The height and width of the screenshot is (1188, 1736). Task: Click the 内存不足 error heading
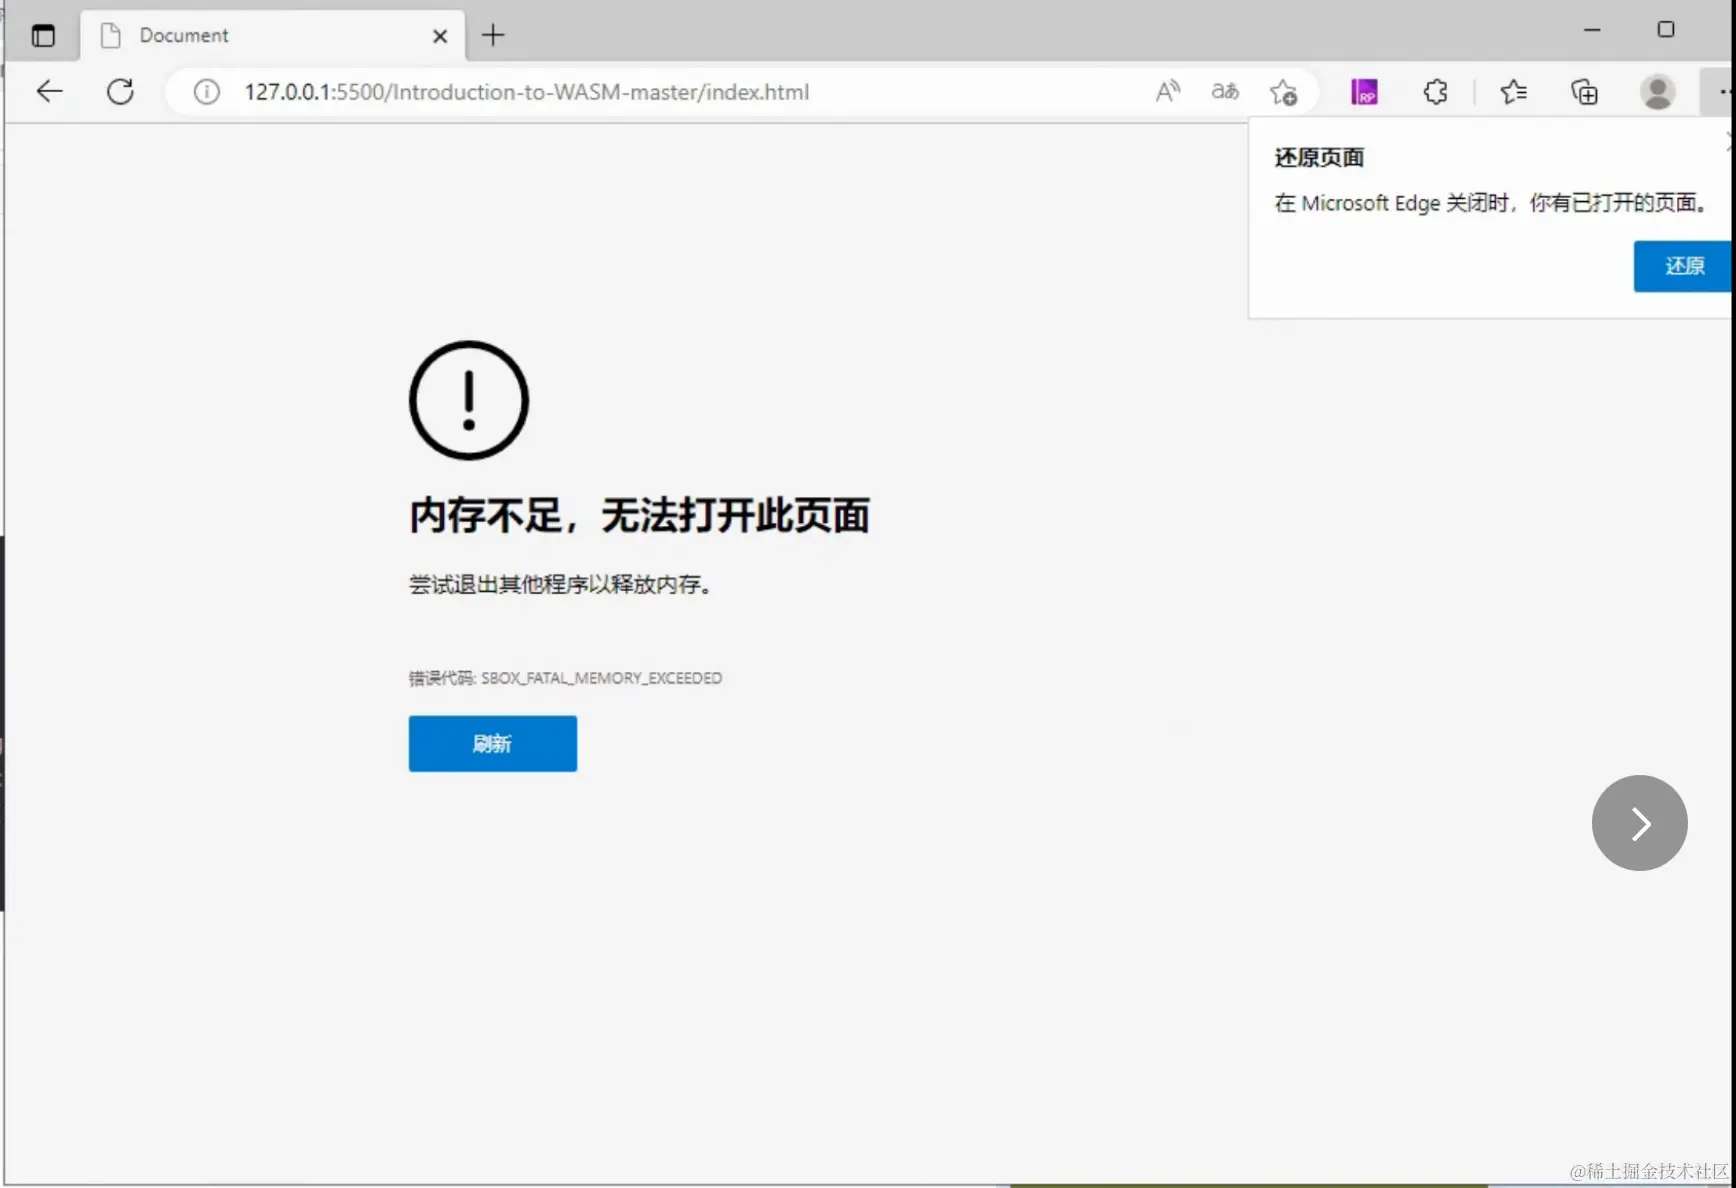click(639, 516)
